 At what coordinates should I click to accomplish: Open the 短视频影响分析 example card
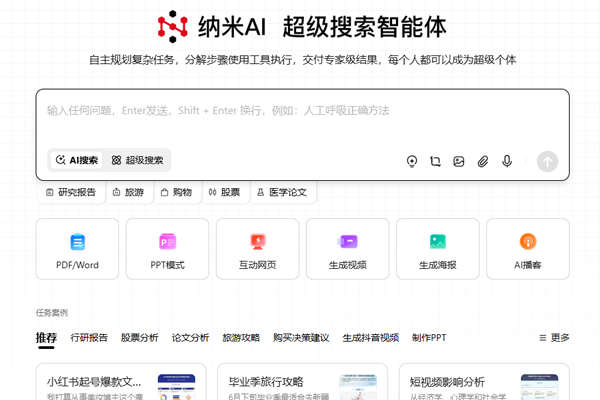(x=484, y=382)
